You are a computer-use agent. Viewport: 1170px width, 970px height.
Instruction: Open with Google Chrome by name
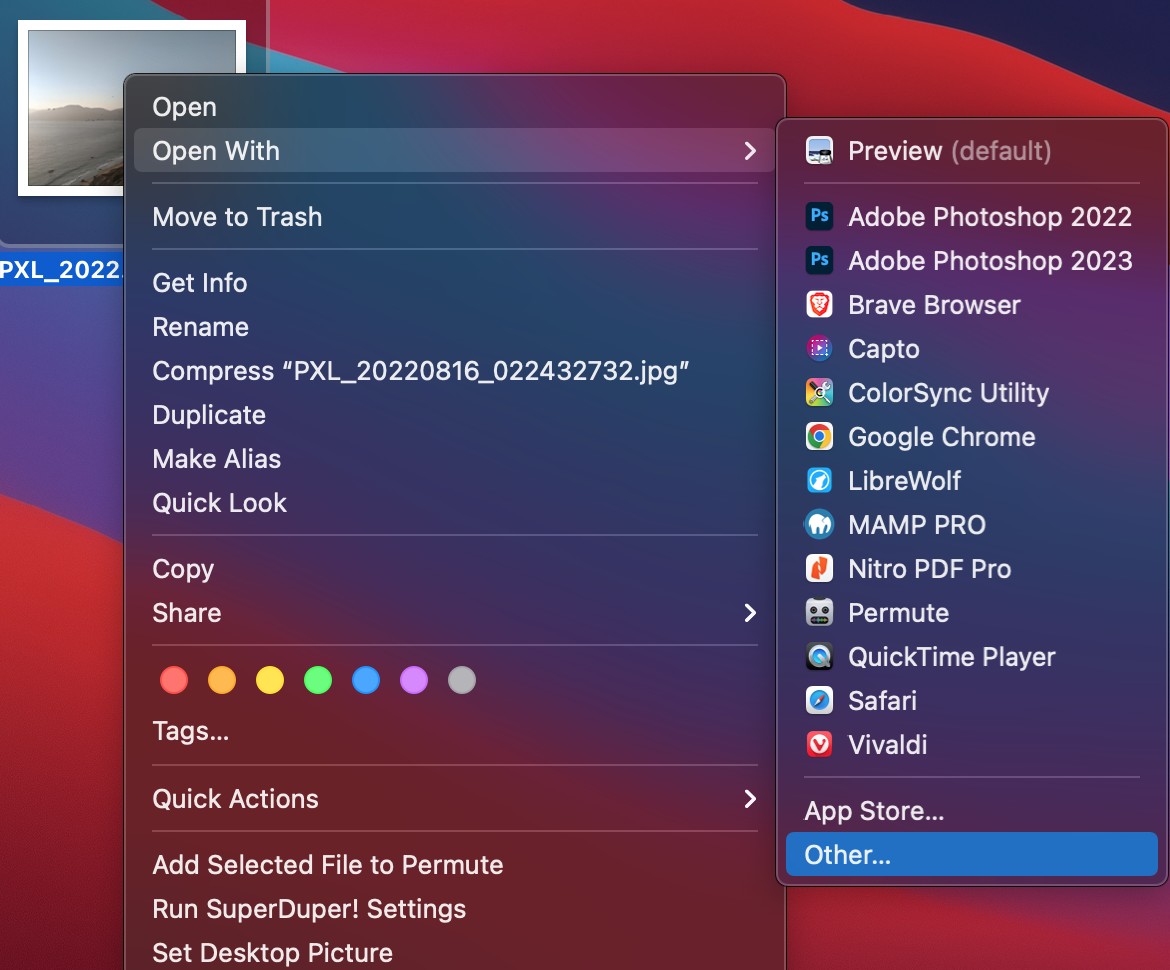pyautogui.click(x=942, y=436)
